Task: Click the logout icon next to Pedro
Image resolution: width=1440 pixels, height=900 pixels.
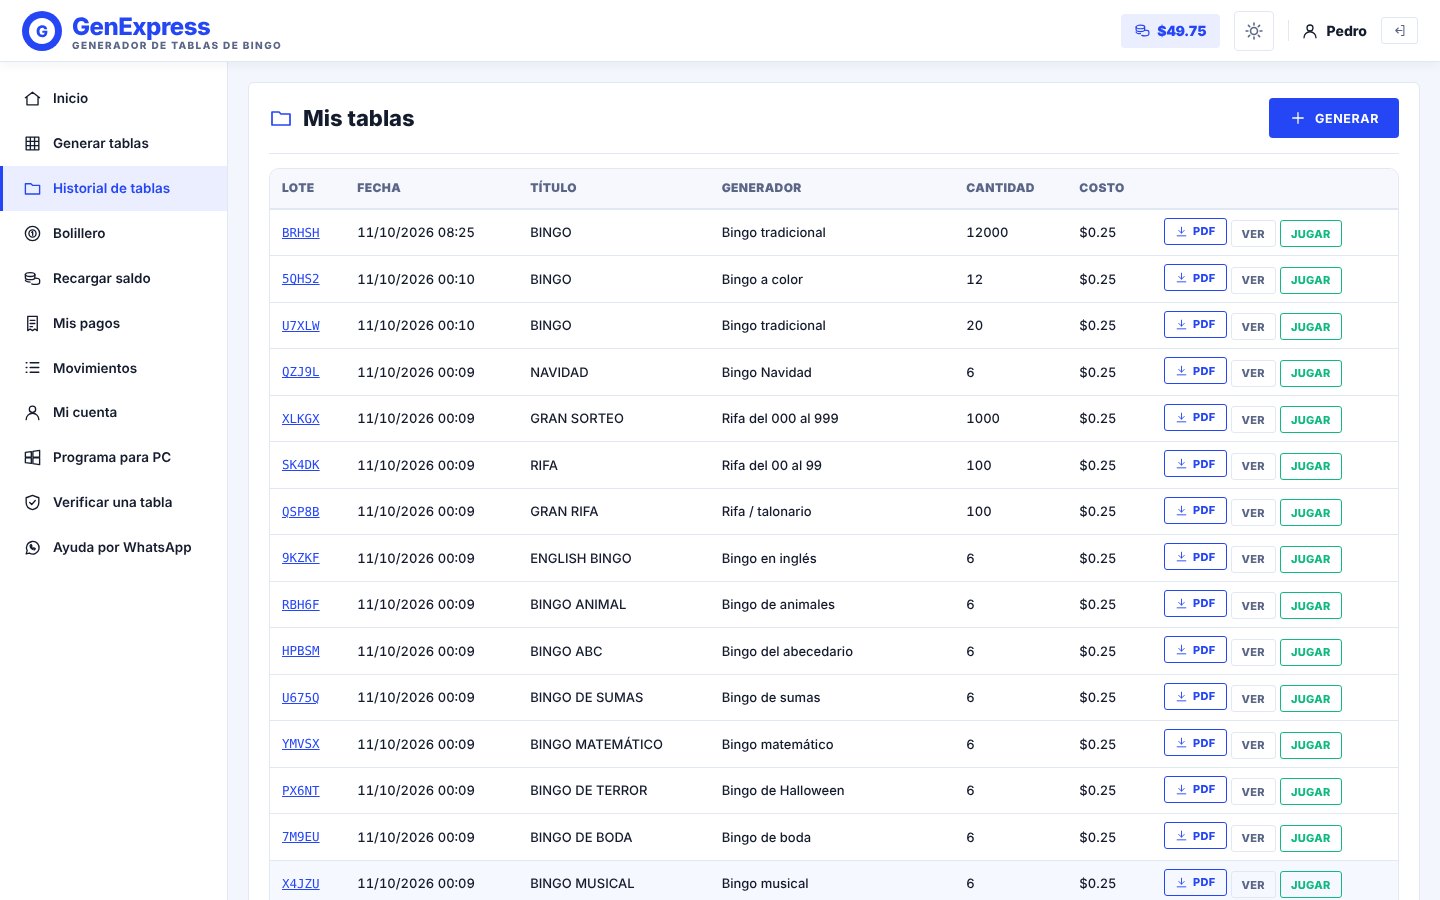Action: (x=1399, y=31)
